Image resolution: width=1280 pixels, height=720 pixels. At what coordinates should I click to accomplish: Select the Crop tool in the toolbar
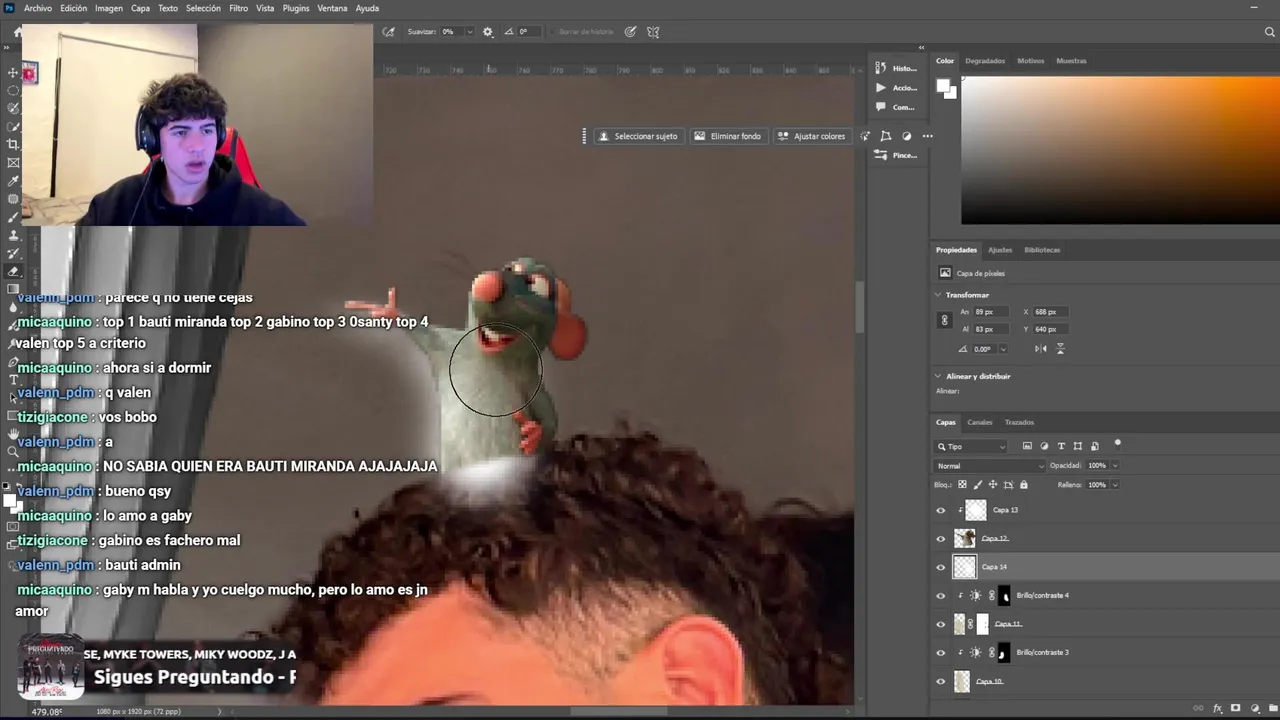tap(13, 145)
